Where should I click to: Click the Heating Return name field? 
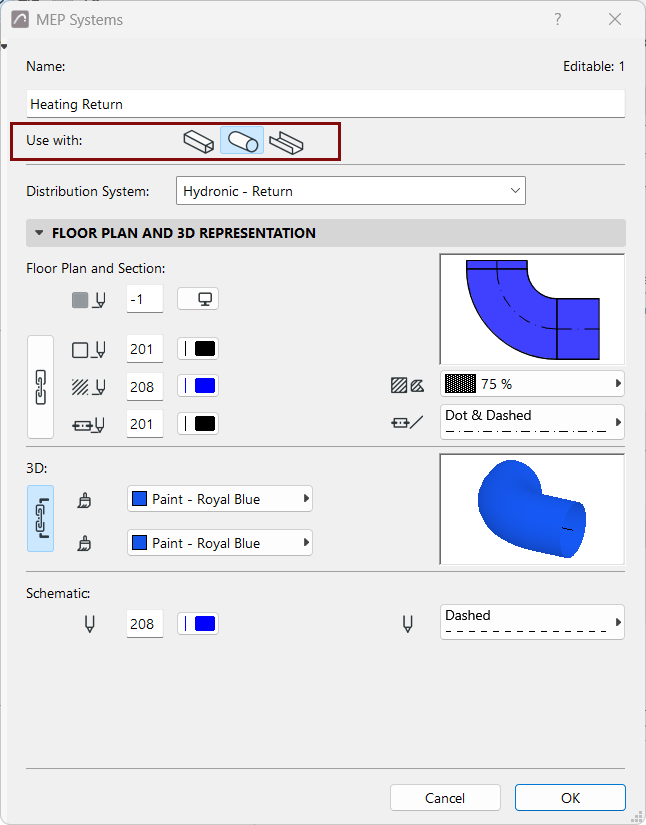coord(326,104)
